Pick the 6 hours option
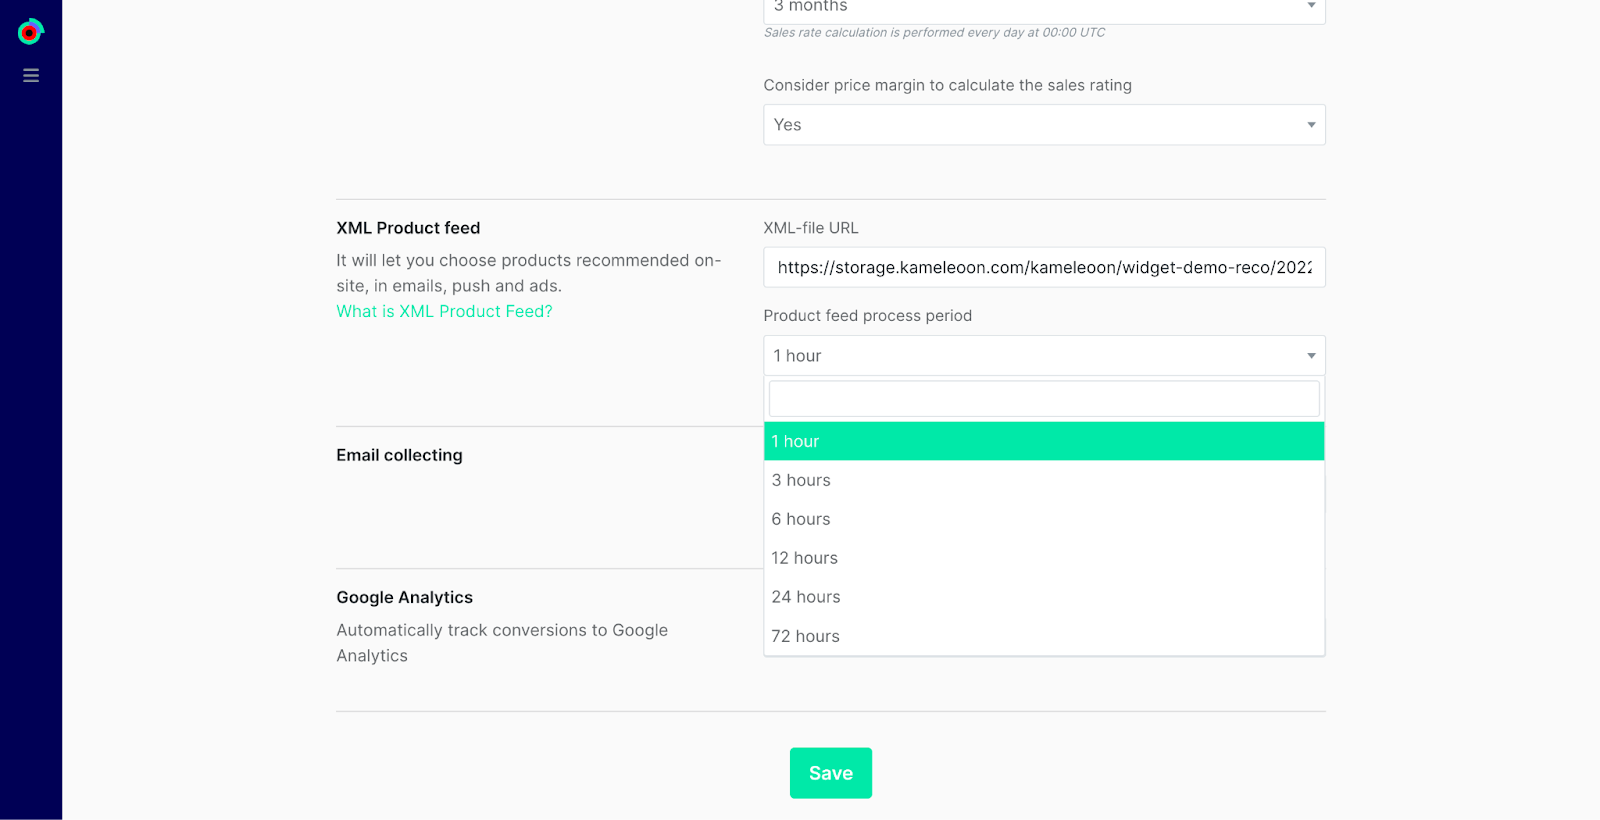 tap(1043, 520)
